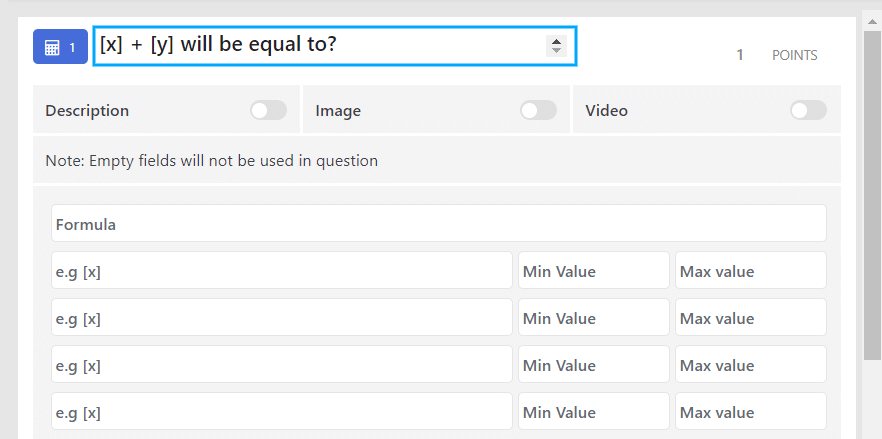
Task: Turn on the Image toggle
Action: click(x=538, y=110)
